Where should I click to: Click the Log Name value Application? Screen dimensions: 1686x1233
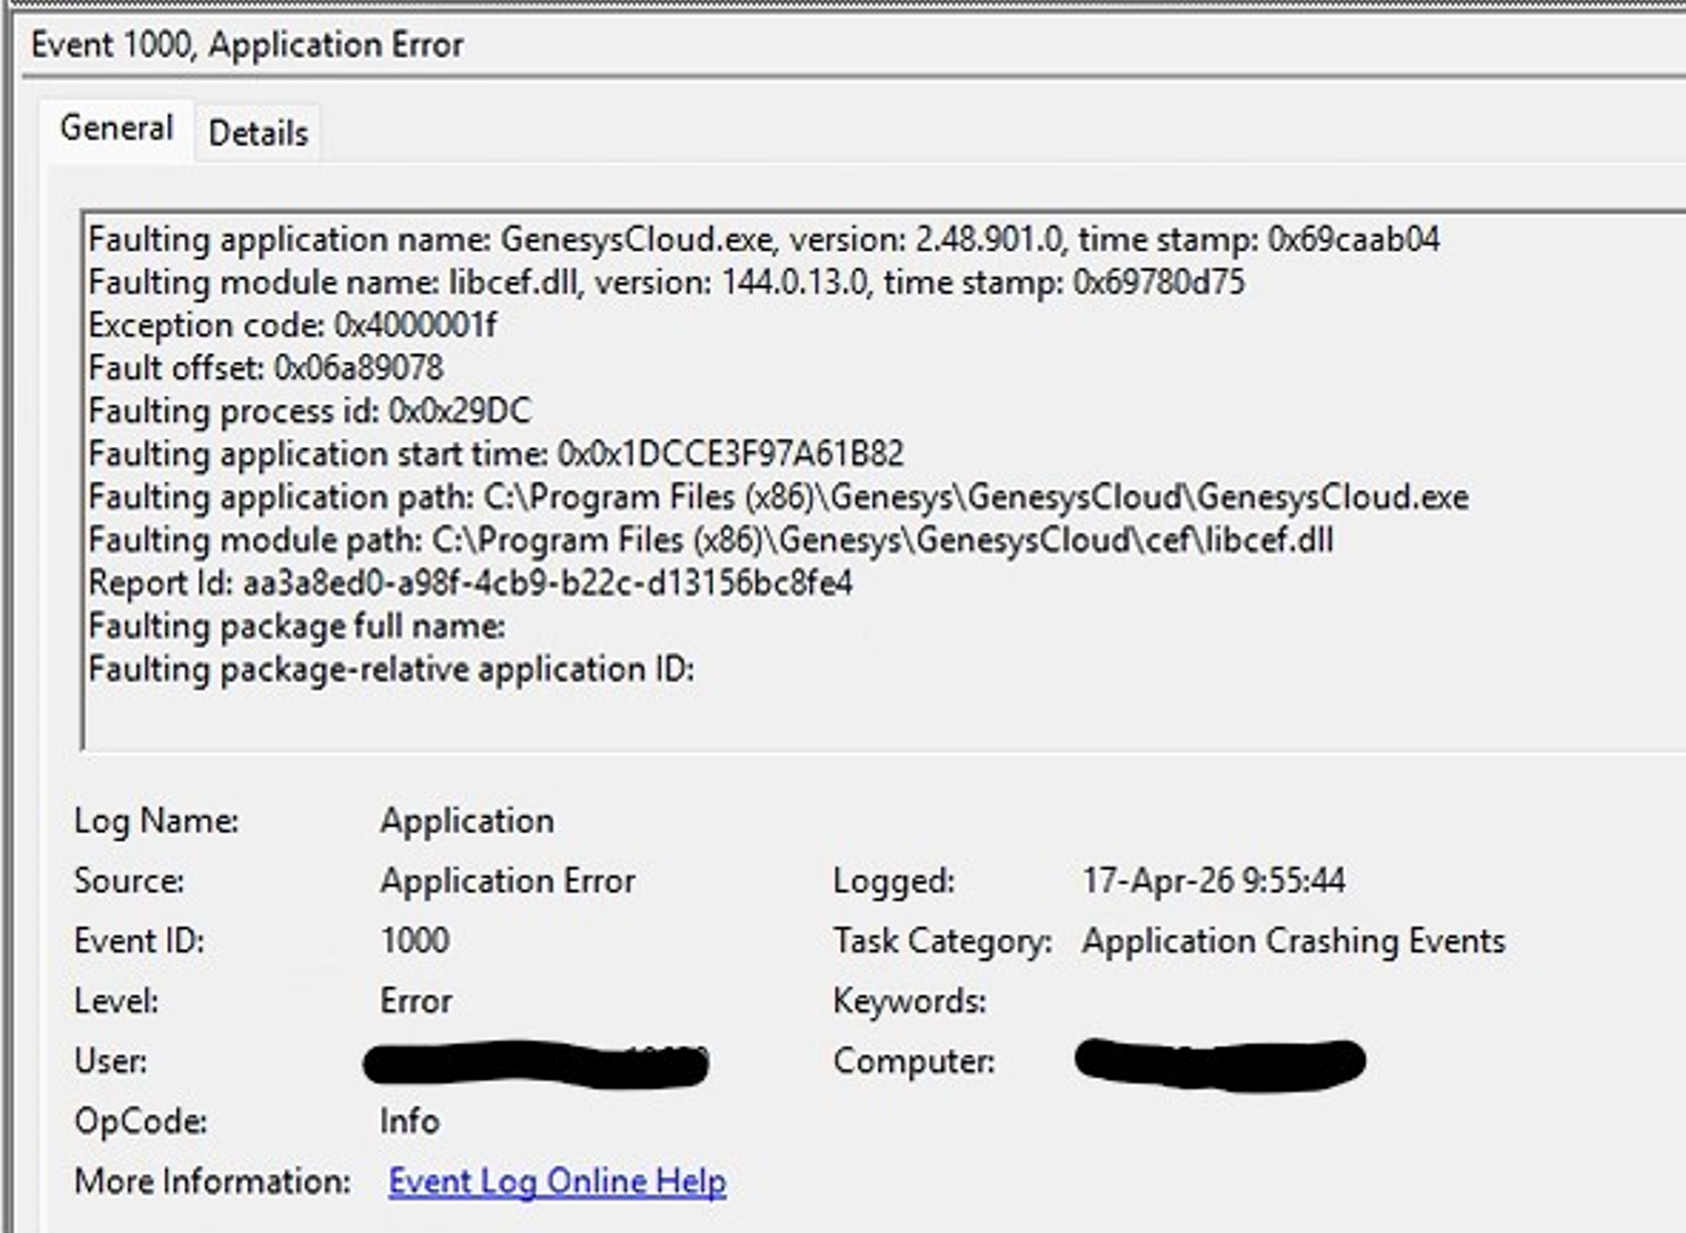[466, 821]
